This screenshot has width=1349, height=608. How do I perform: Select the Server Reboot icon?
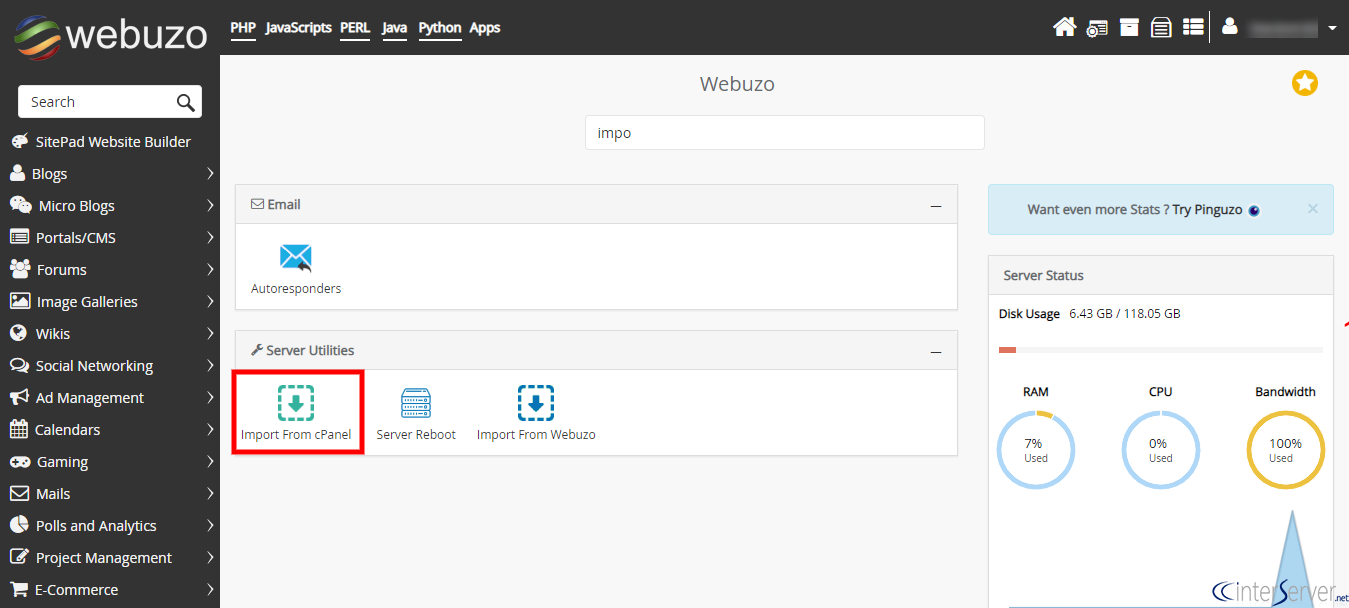tap(416, 402)
